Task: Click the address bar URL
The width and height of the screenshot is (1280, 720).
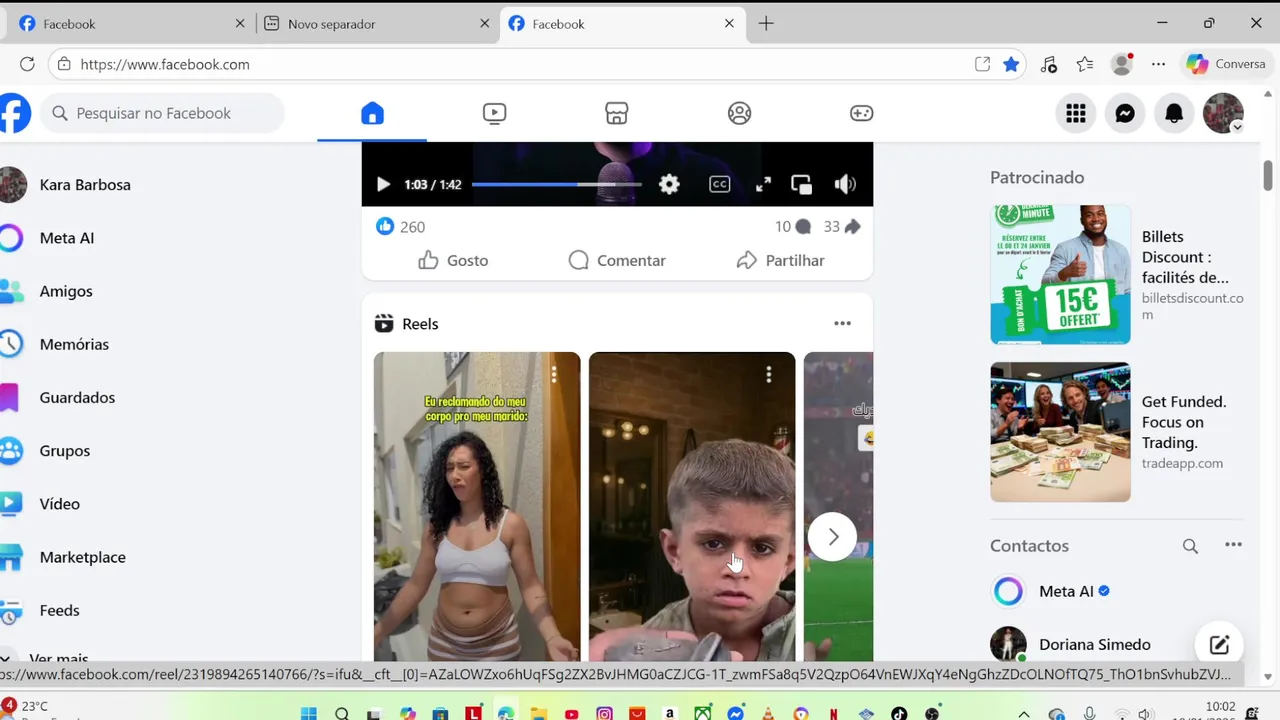Action: click(x=165, y=64)
